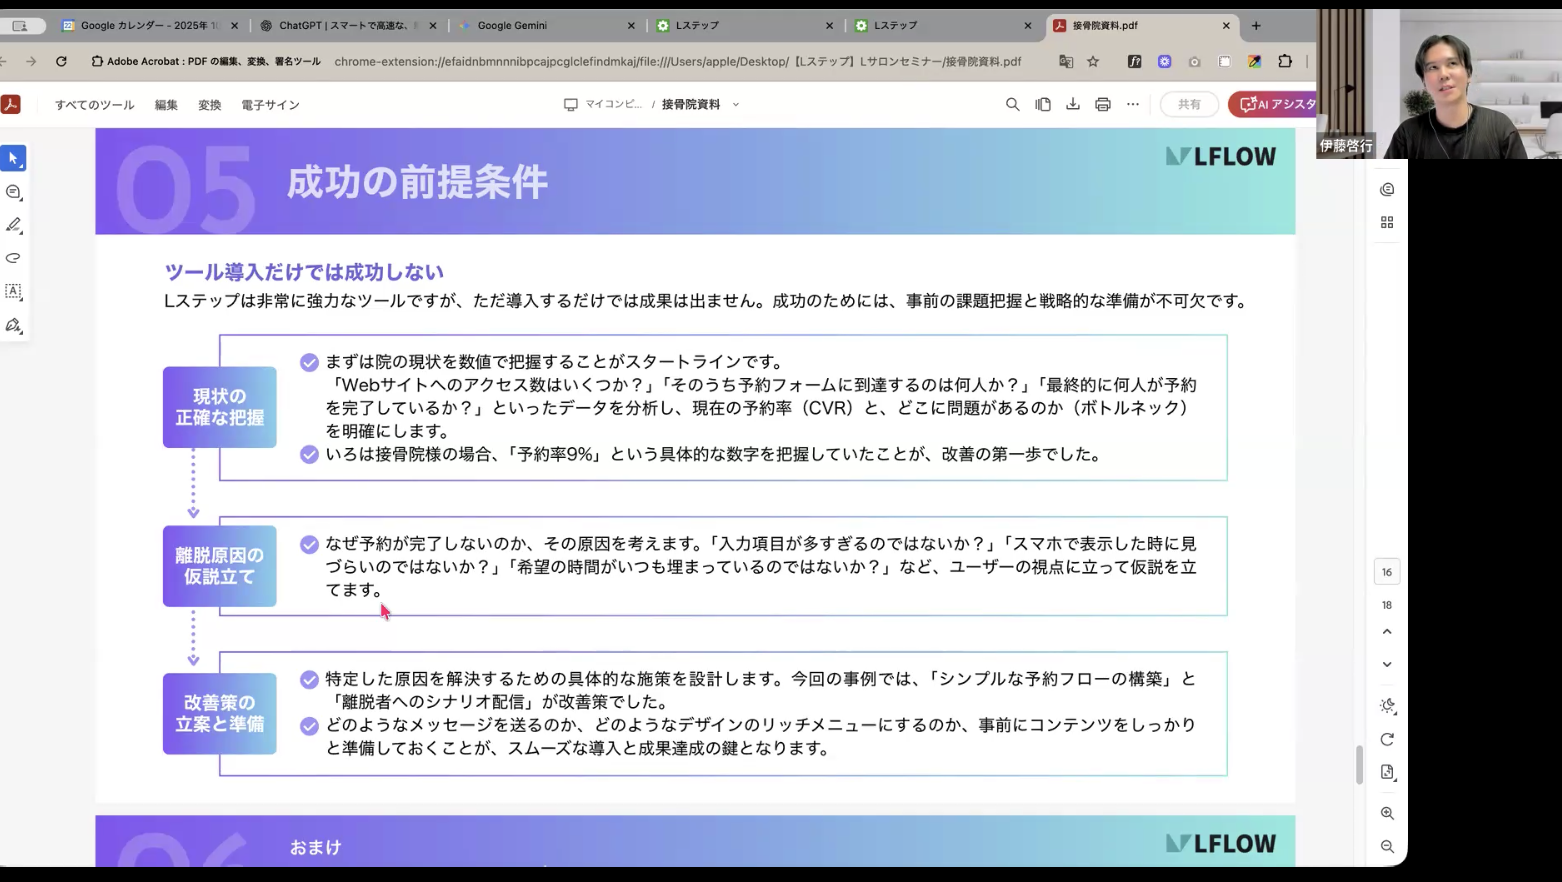Image resolution: width=1562 pixels, height=882 pixels.
Task: Open the more options ellipsis menu
Action: coord(1132,104)
